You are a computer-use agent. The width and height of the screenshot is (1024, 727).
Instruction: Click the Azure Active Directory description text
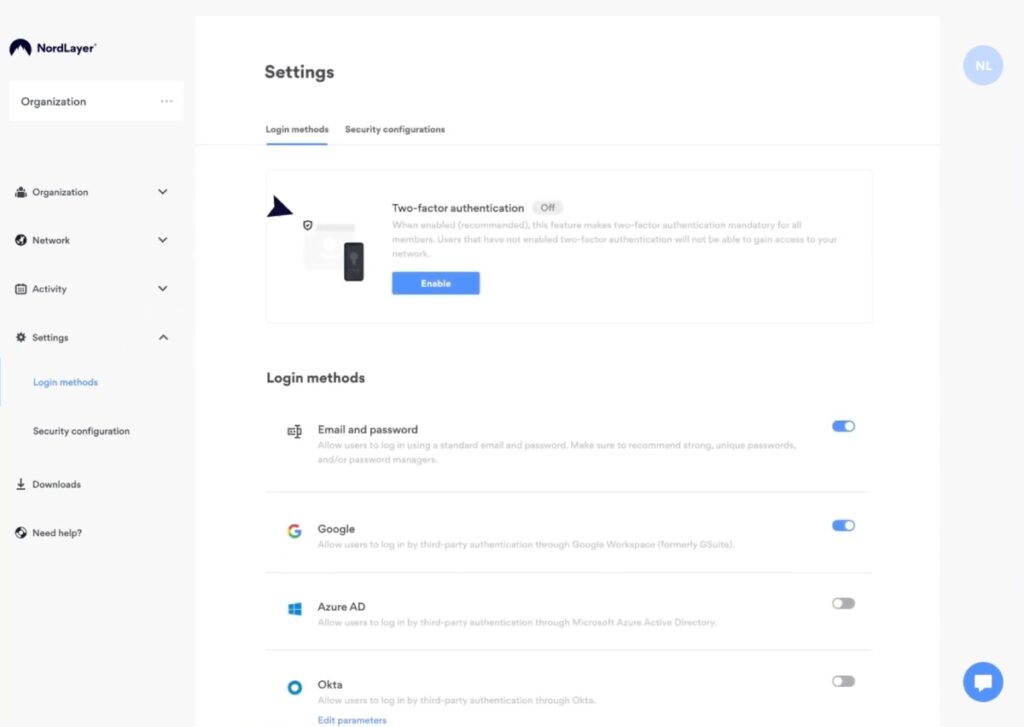517,622
